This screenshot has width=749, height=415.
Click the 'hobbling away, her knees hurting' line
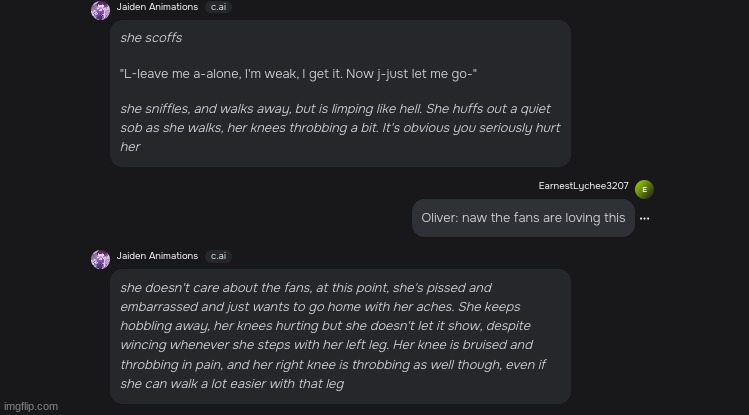pyautogui.click(x=325, y=326)
